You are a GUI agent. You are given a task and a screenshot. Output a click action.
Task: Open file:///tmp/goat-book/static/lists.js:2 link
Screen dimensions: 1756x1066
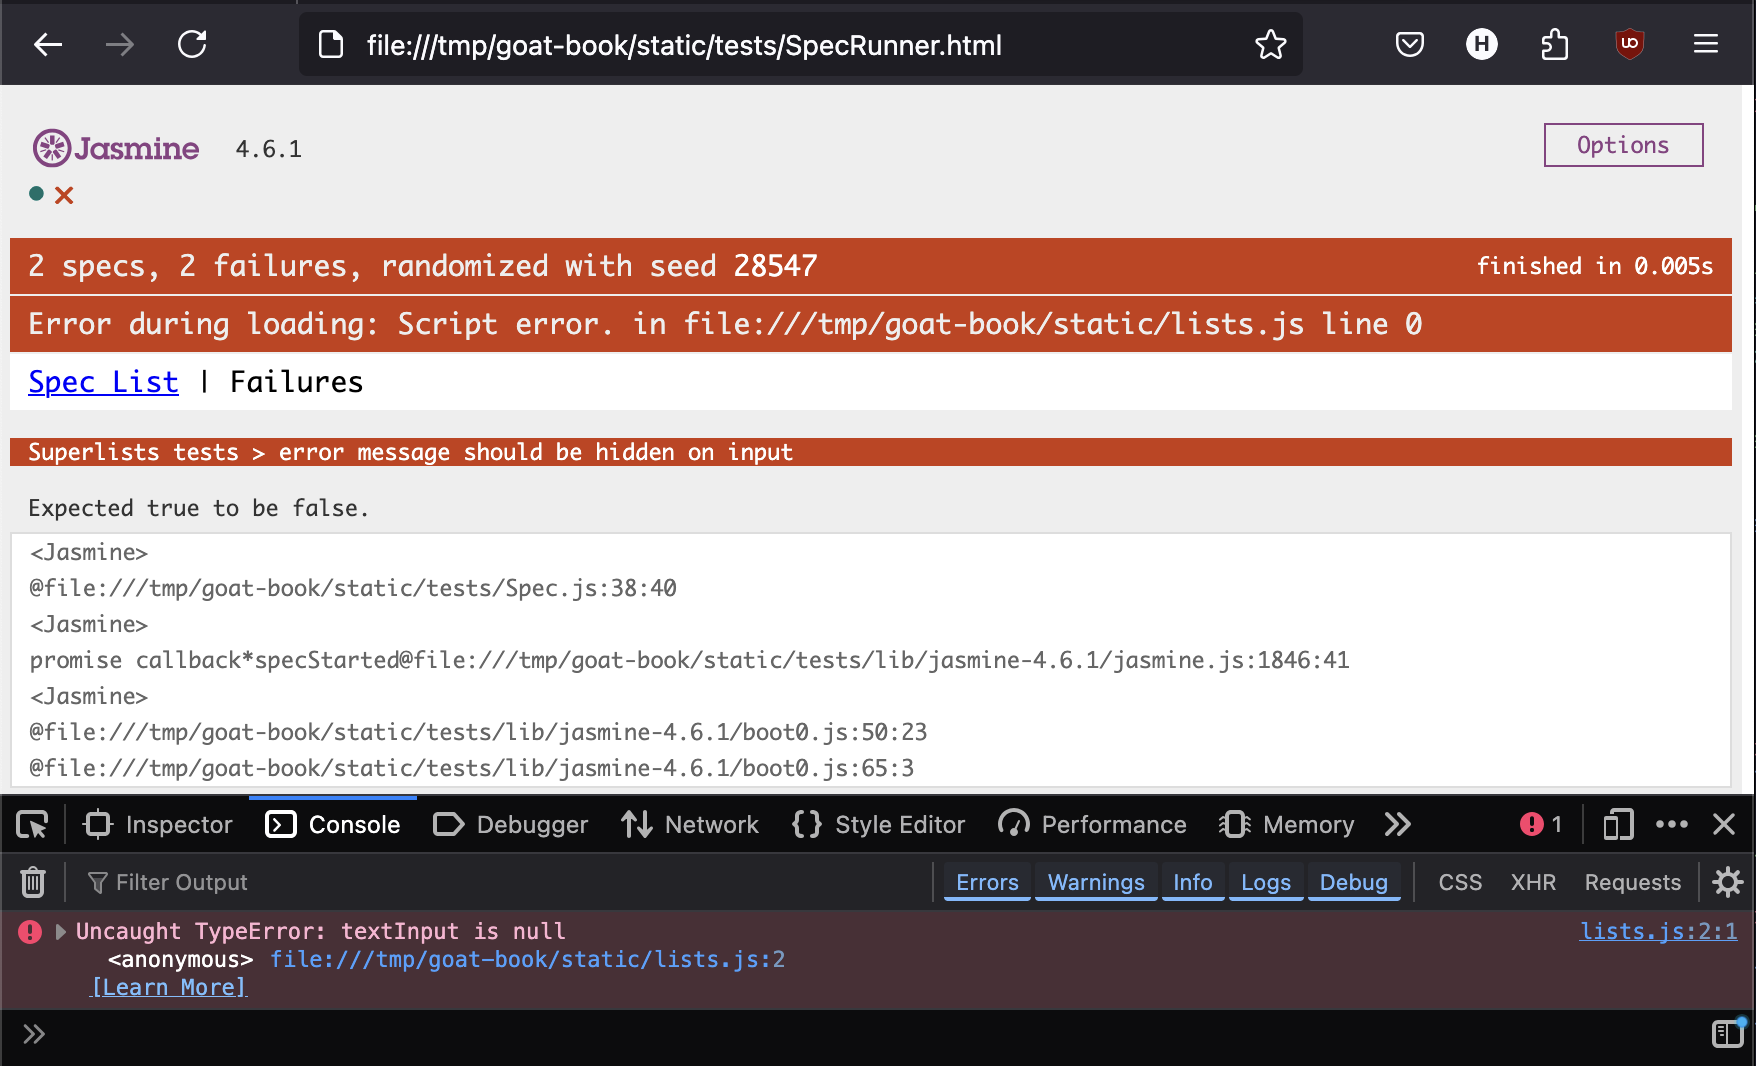click(x=527, y=960)
